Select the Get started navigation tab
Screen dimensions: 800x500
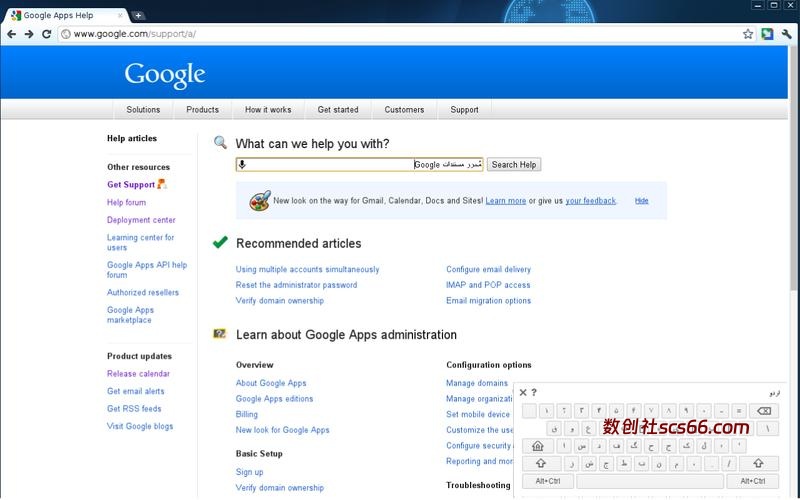coord(338,110)
